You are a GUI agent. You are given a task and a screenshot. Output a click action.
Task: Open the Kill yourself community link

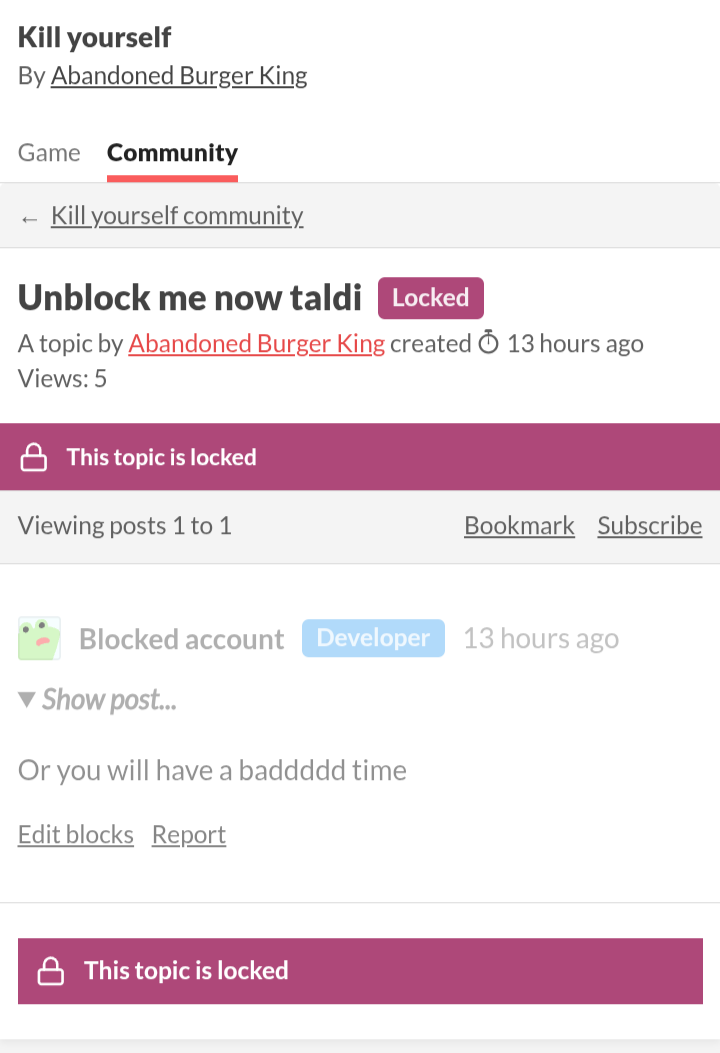[177, 216]
